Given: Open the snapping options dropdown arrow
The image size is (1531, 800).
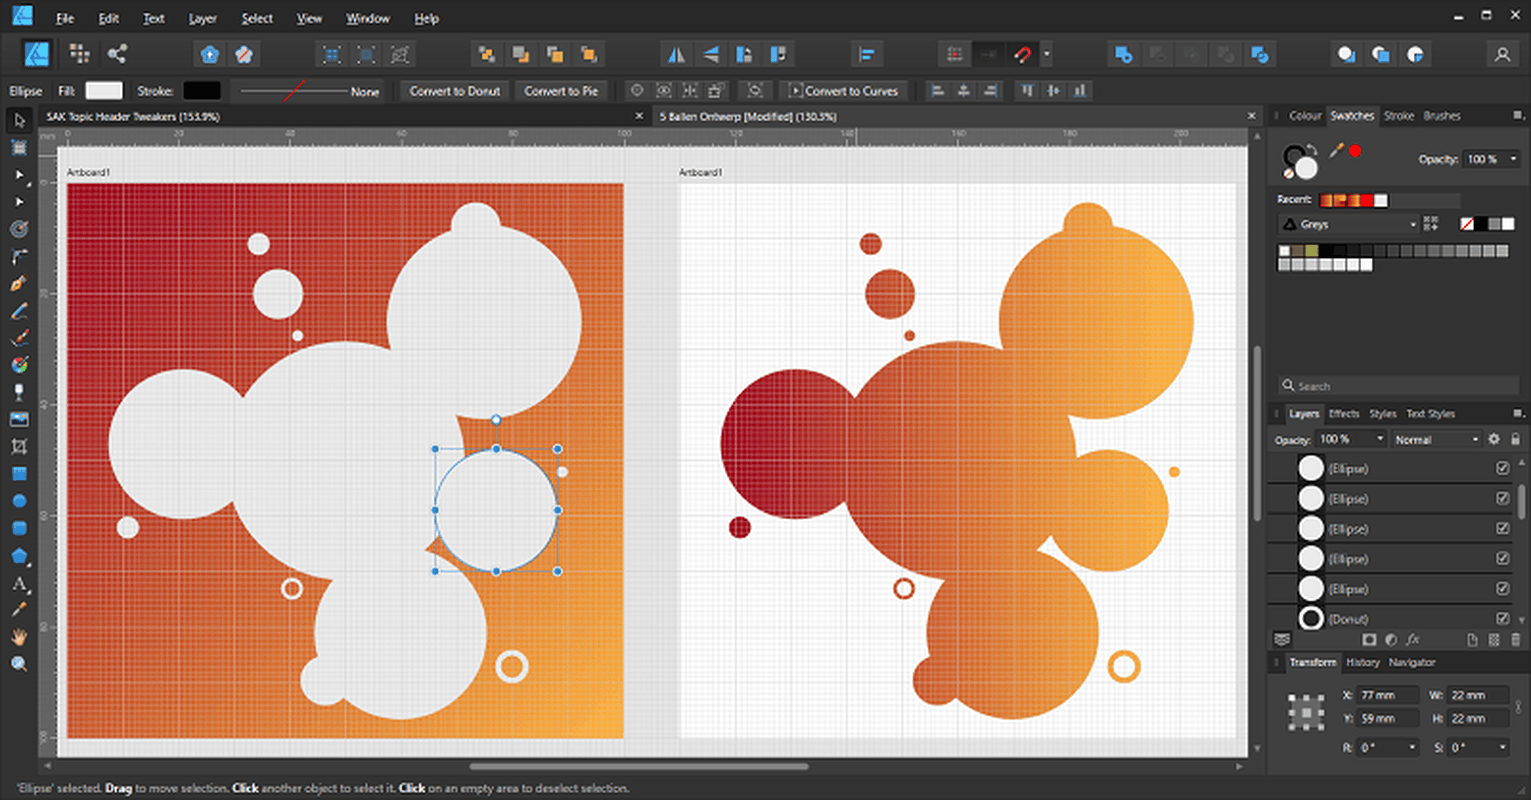Looking at the screenshot, I should (1046, 54).
